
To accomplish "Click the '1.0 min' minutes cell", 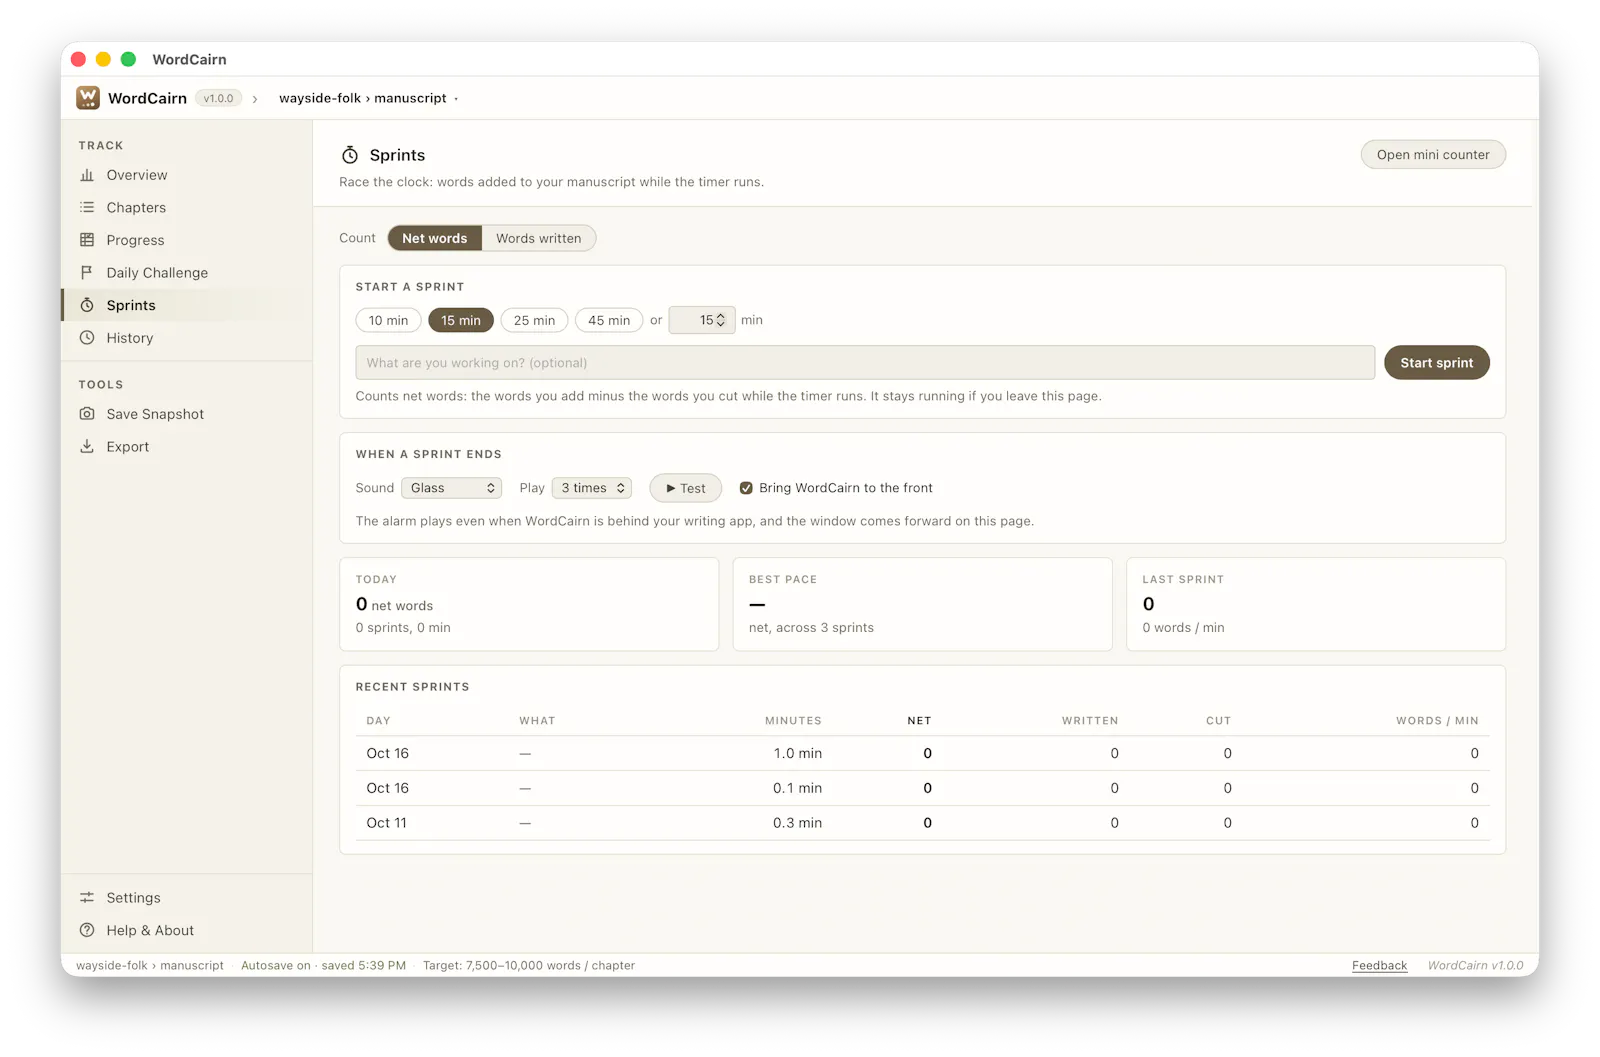I will click(798, 754).
